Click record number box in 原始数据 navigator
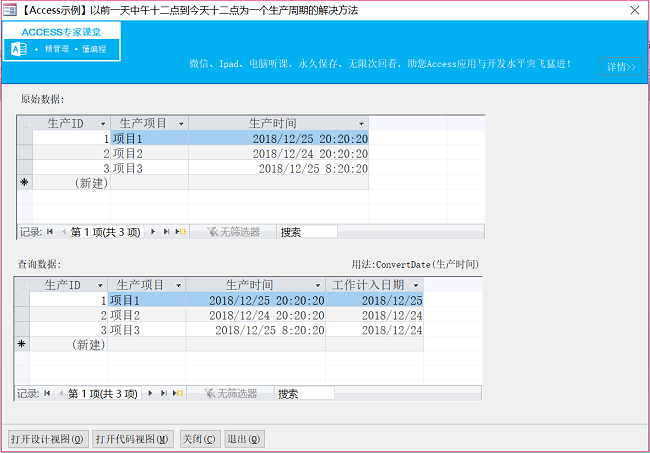The width and height of the screenshot is (650, 453). 106,232
